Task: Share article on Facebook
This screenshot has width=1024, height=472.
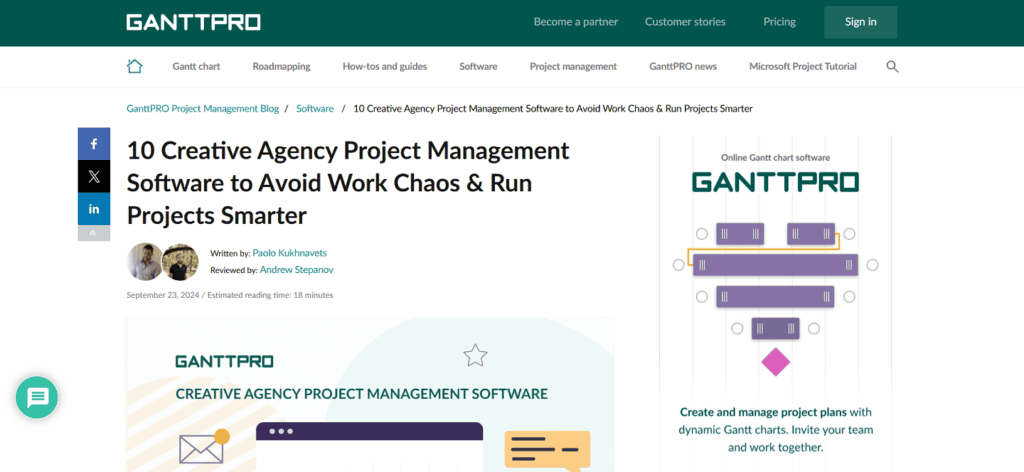Action: (x=94, y=144)
